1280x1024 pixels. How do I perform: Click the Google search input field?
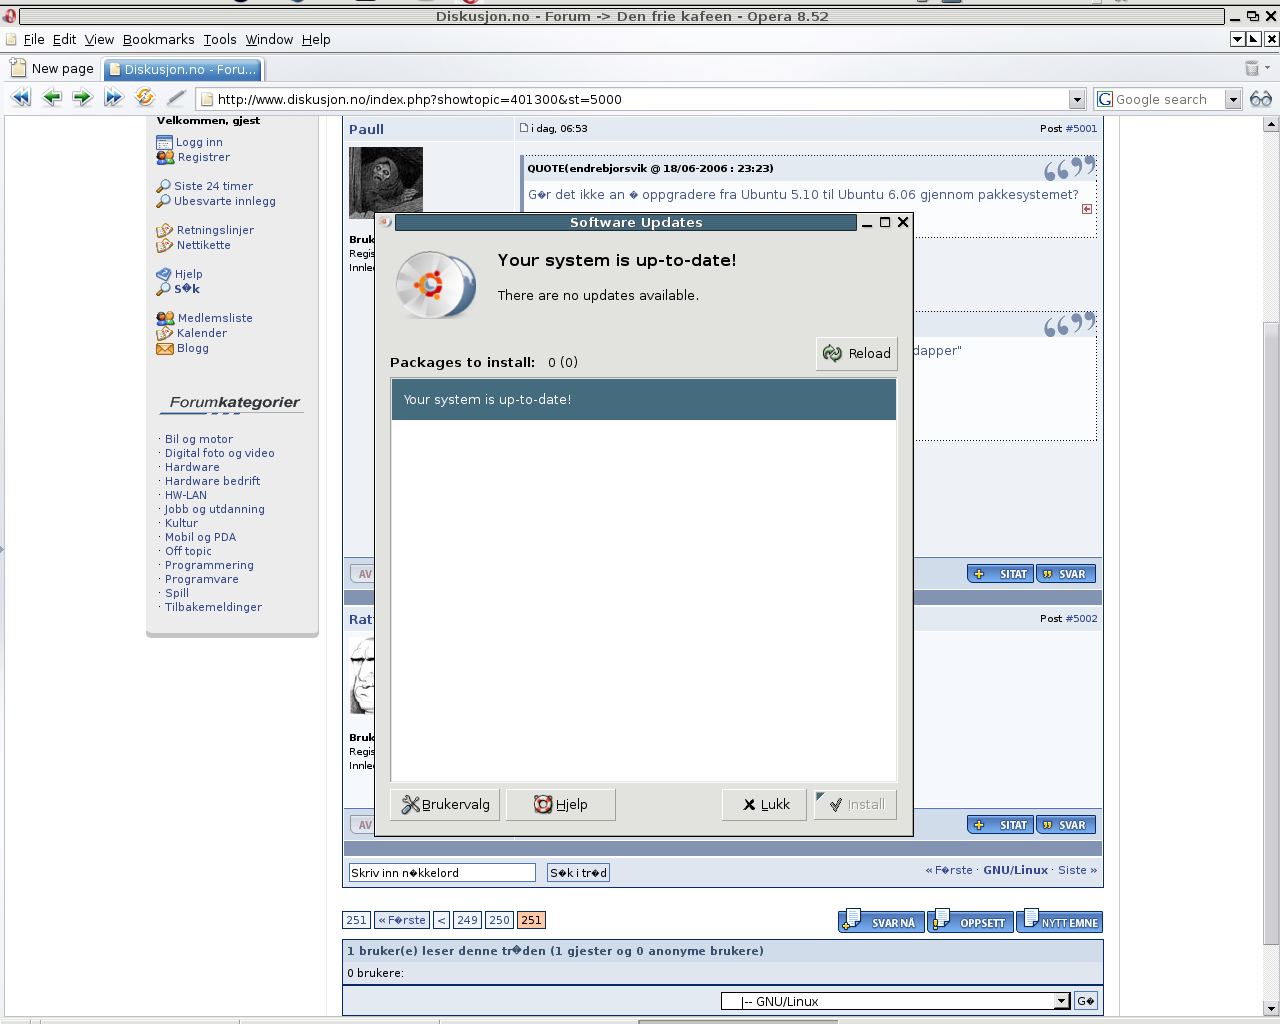(1168, 99)
